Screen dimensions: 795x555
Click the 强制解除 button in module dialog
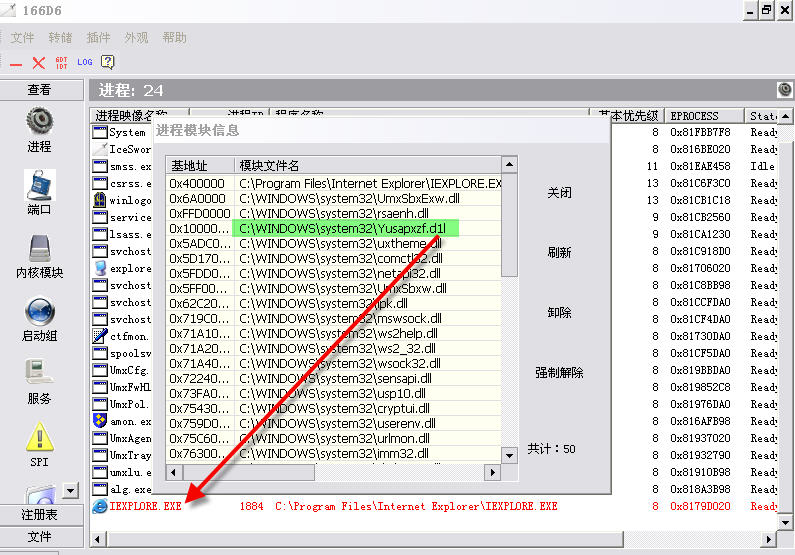click(559, 373)
